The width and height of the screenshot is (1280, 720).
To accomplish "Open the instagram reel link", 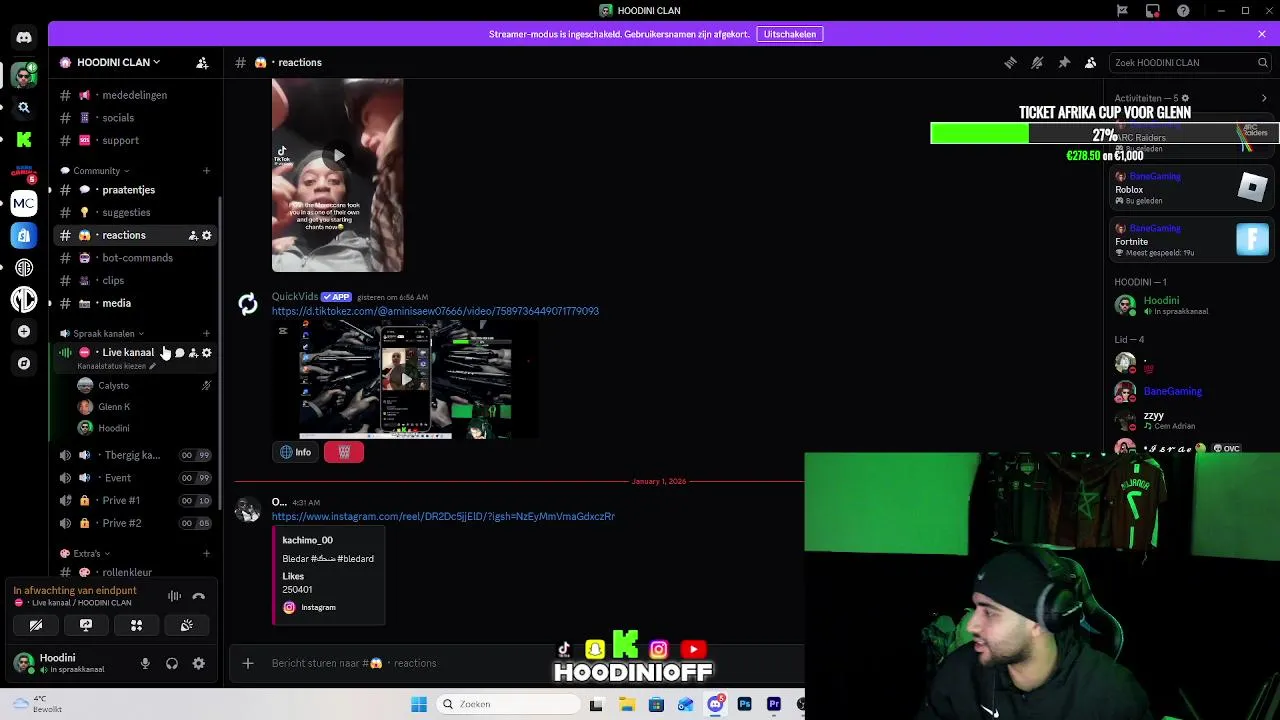I will click(x=443, y=517).
